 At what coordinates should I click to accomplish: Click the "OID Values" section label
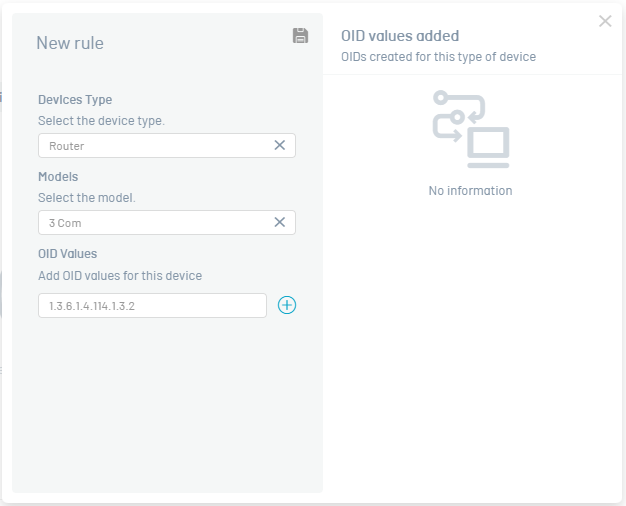coord(67,254)
